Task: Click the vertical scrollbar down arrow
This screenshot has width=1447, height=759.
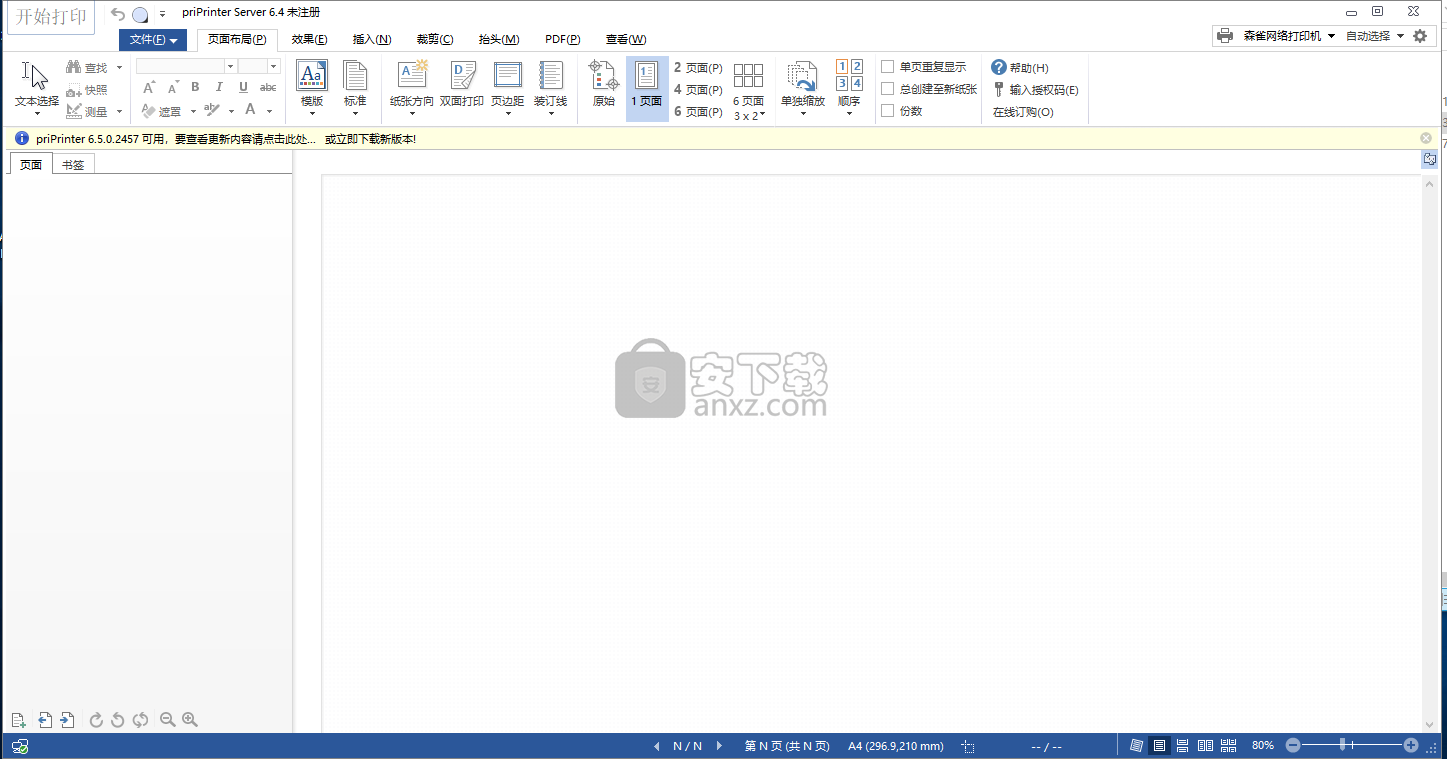Action: pyautogui.click(x=1430, y=725)
